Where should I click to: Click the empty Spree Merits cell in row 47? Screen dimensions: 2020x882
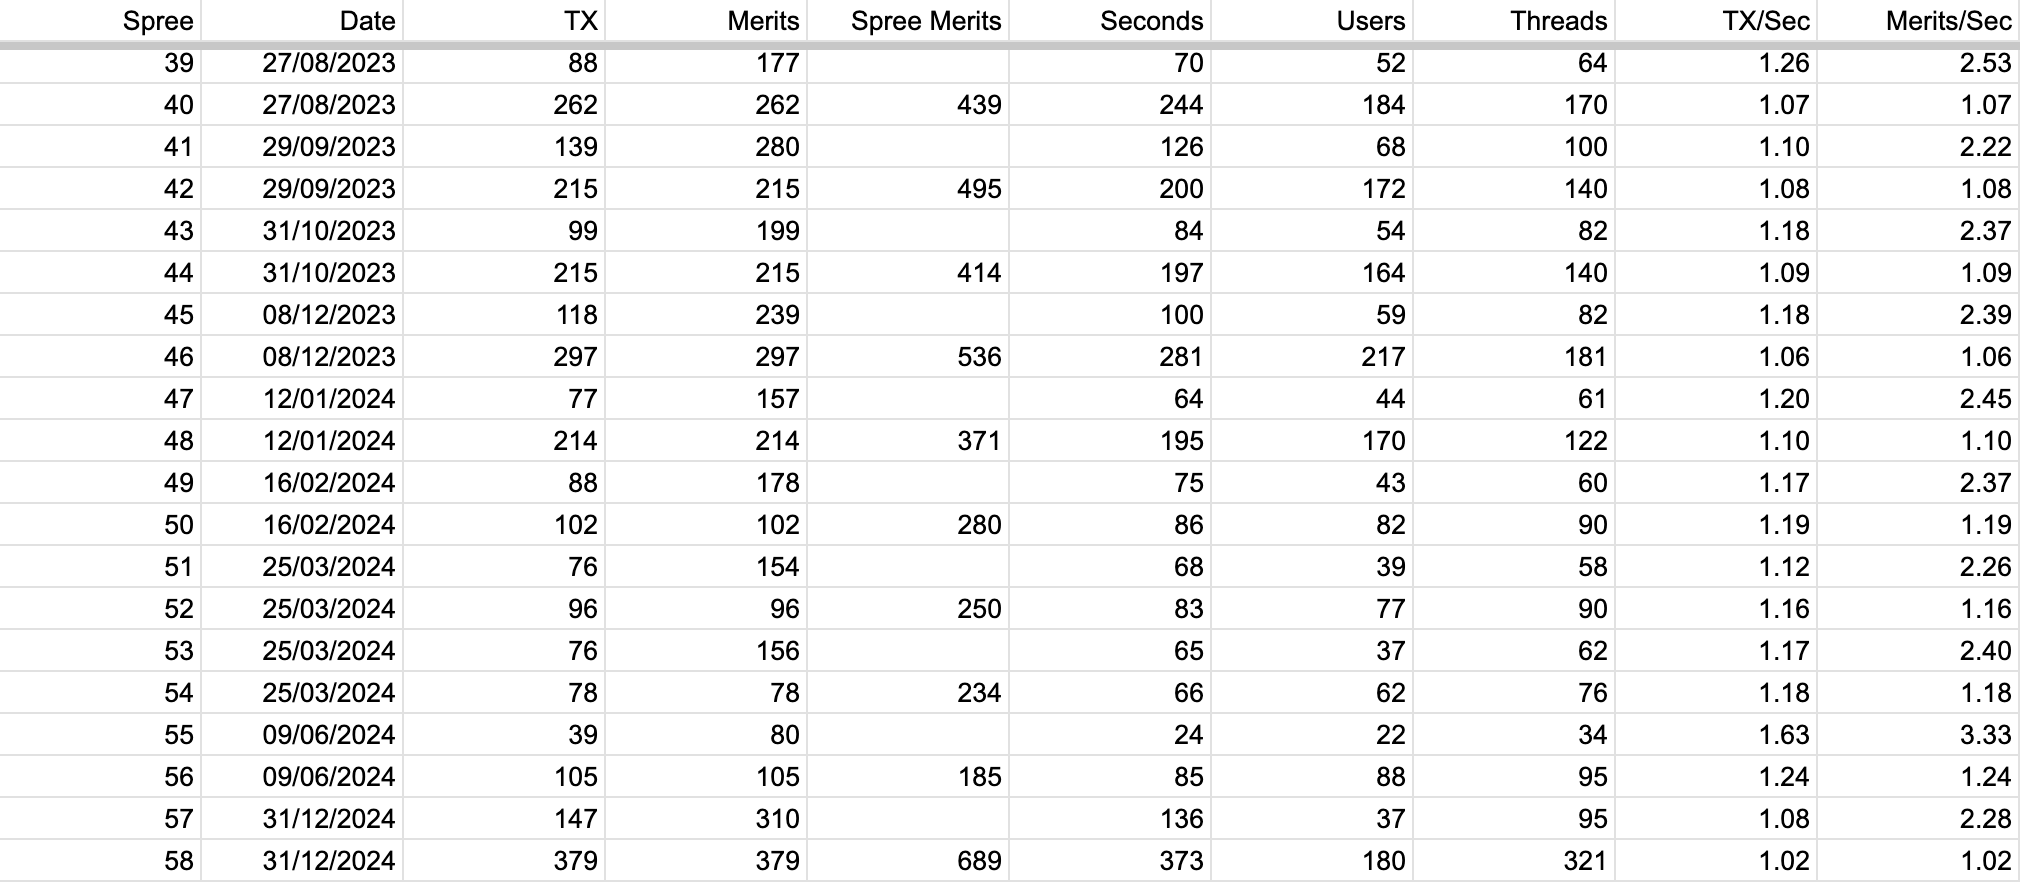click(907, 399)
